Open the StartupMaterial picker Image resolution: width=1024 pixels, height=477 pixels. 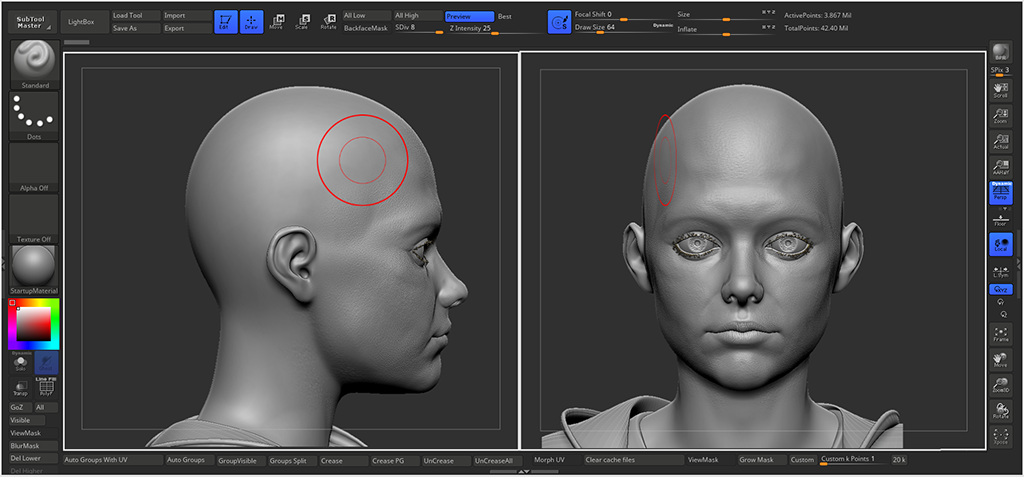pos(34,269)
